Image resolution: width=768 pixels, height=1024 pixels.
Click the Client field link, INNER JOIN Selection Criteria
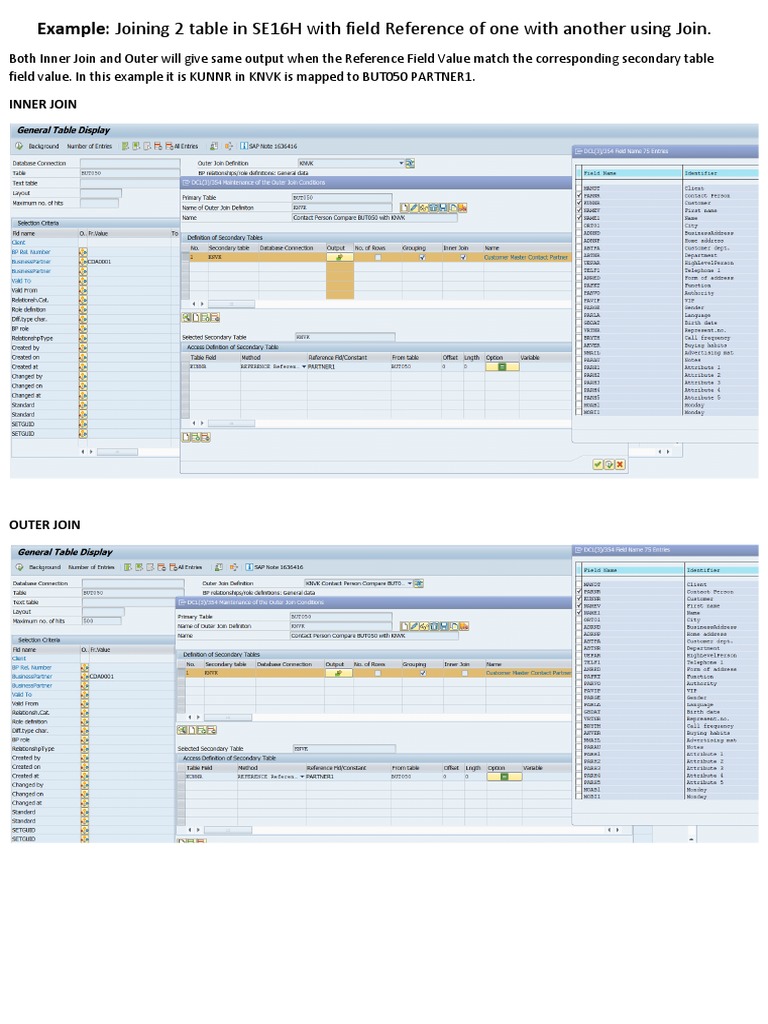pos(18,242)
